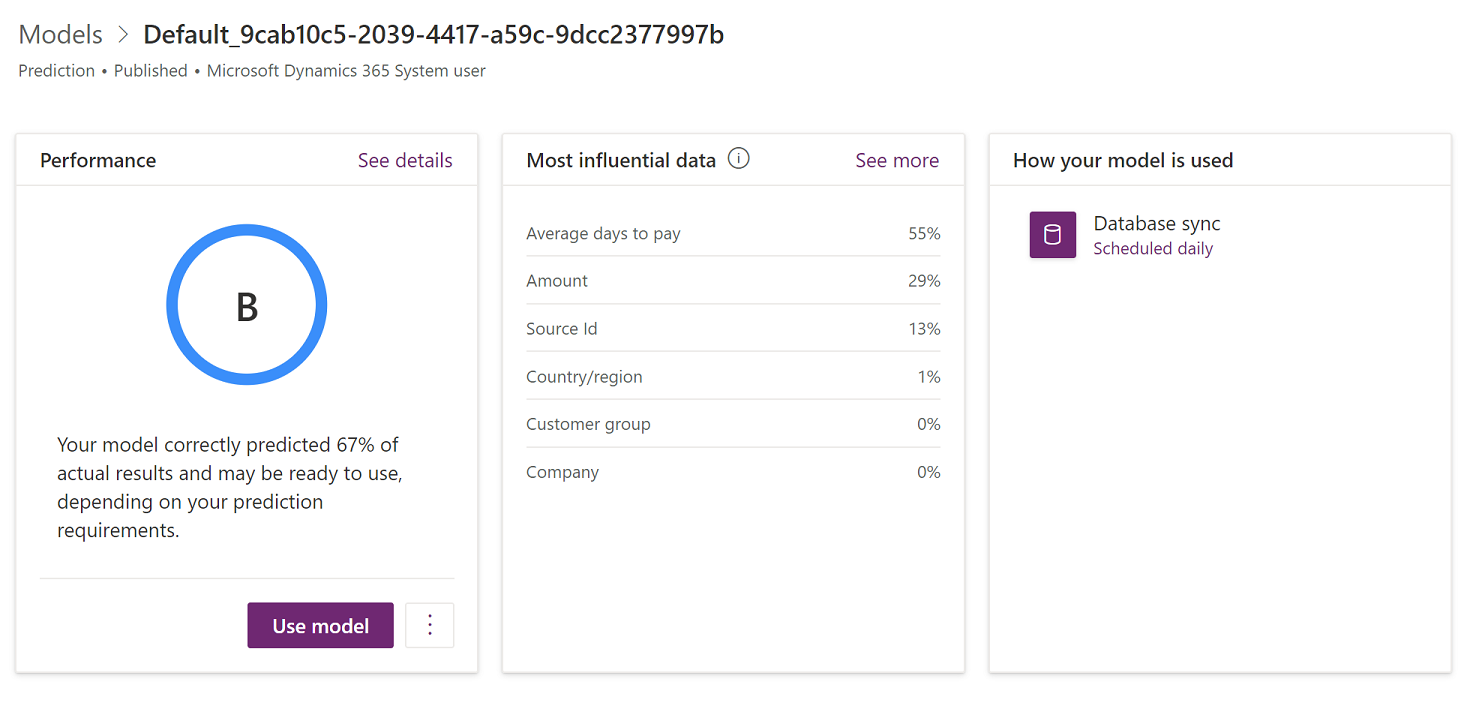1473x718 pixels.
Task: Open more options via the ellipsis button
Action: (429, 624)
